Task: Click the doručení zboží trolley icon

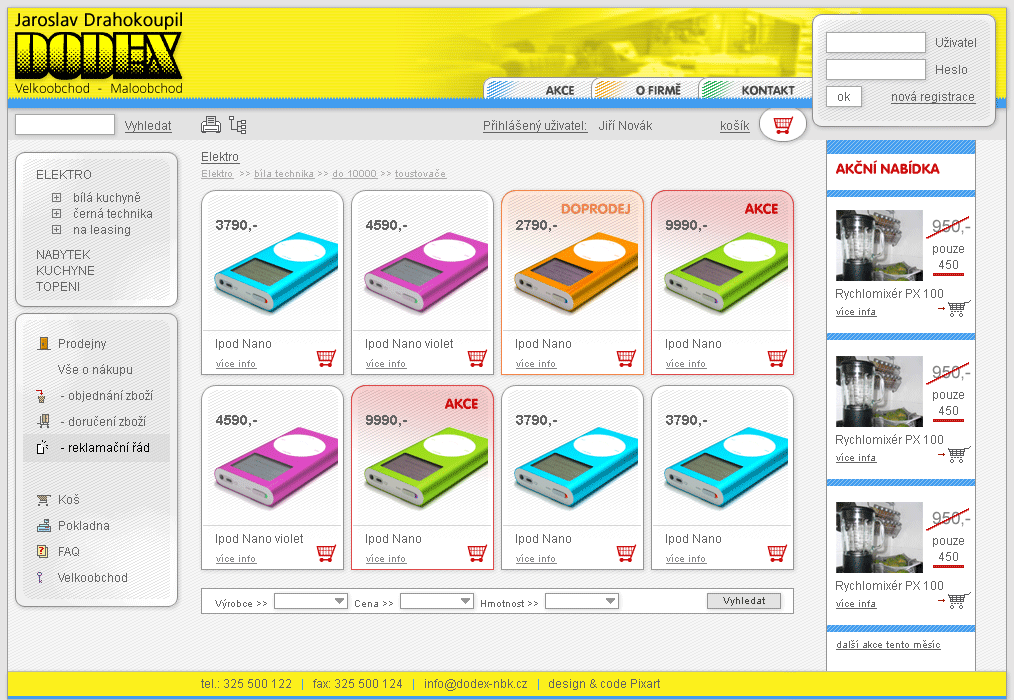Action: (43, 421)
